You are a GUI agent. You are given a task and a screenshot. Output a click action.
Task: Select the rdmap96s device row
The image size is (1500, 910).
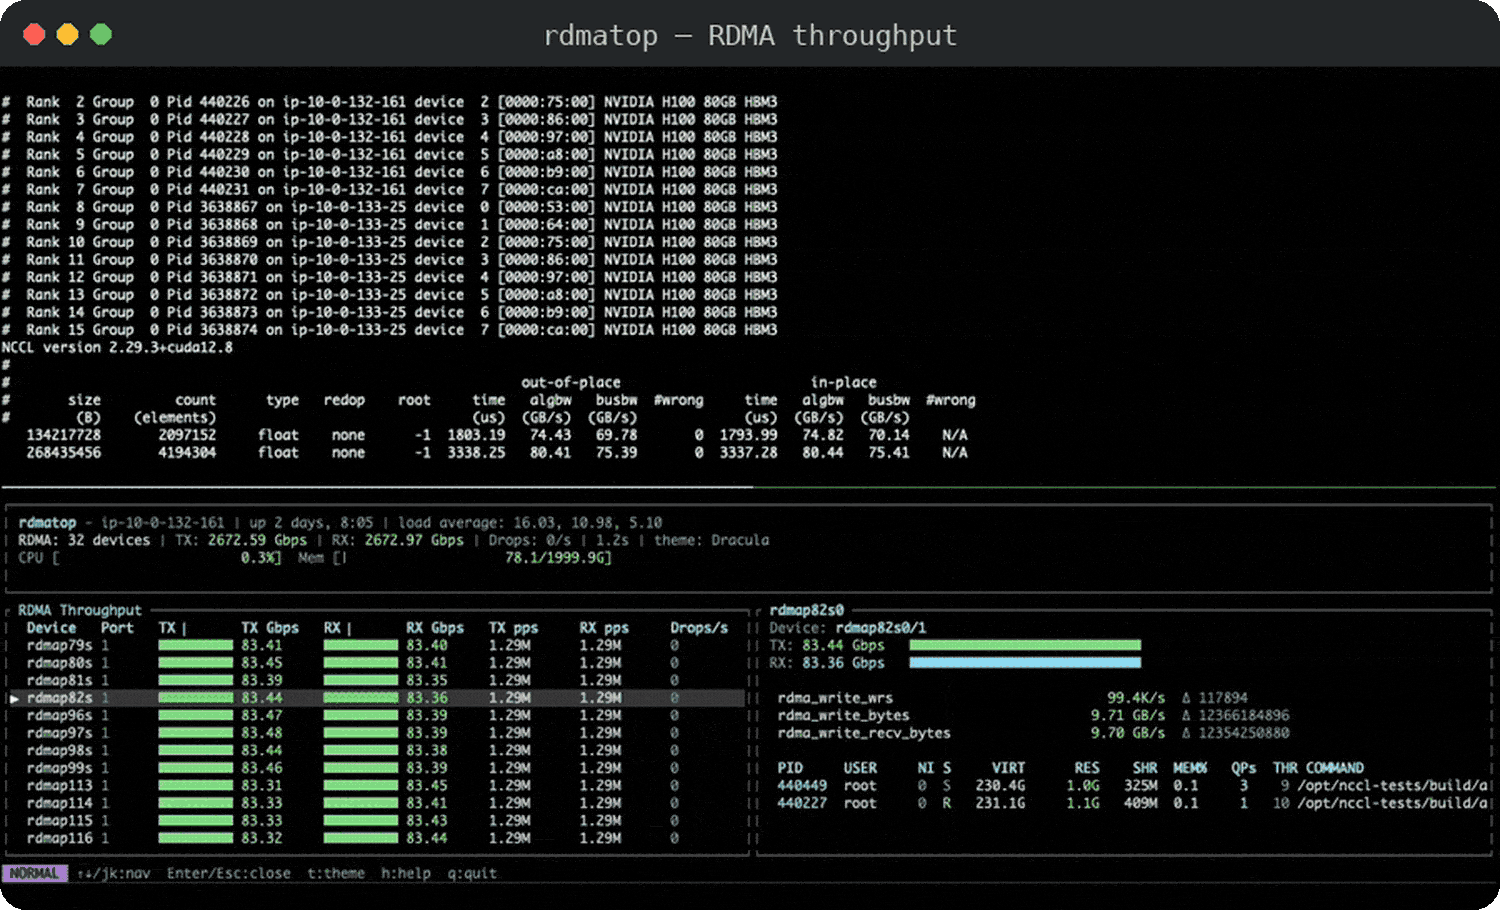point(377,715)
